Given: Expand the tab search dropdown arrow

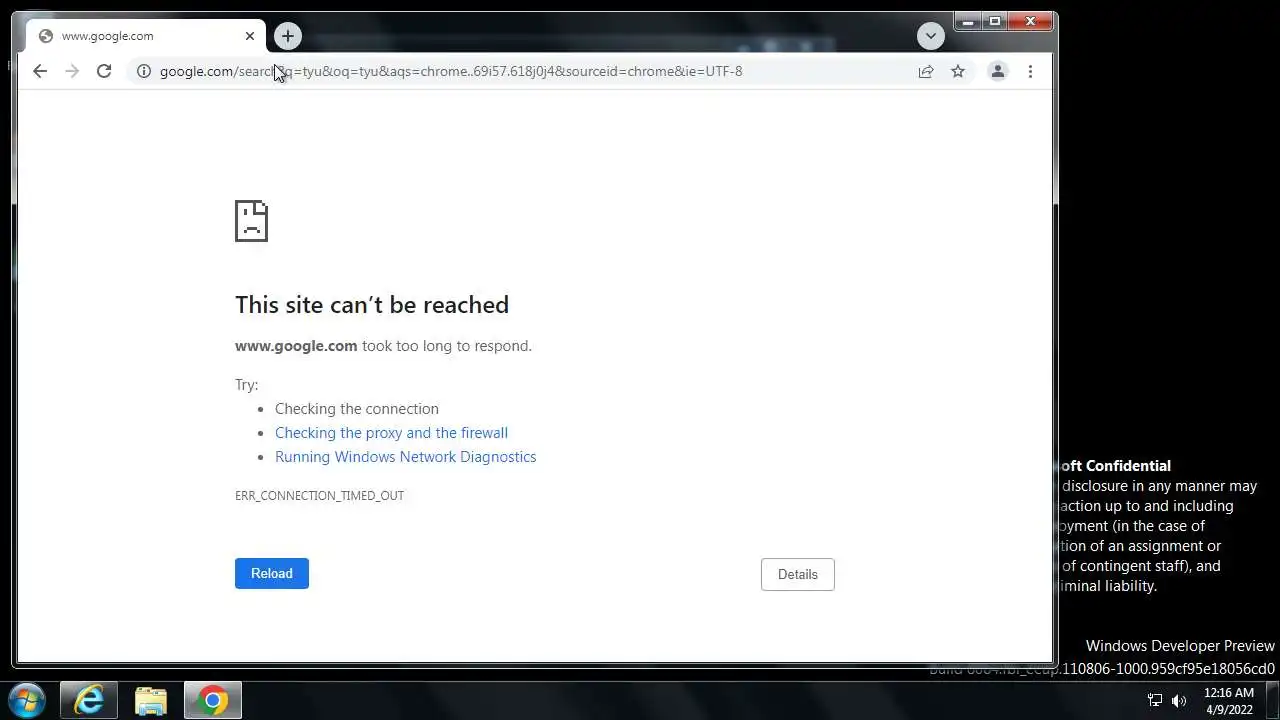Looking at the screenshot, I should click(931, 36).
